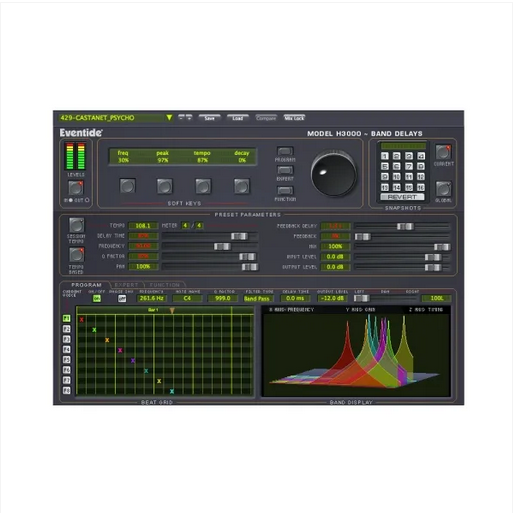This screenshot has width=513, height=513.
Task: Click the Note Name field C4
Action: [x=187, y=298]
